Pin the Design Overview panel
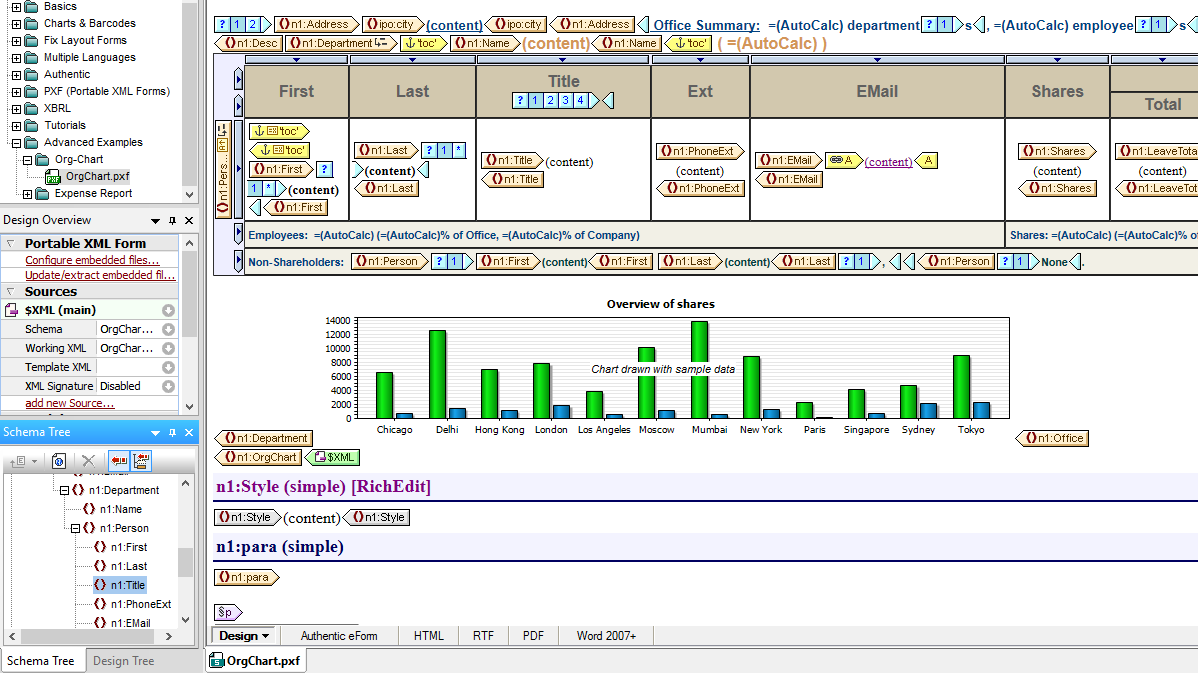The height and width of the screenshot is (673, 1198). pos(172,220)
